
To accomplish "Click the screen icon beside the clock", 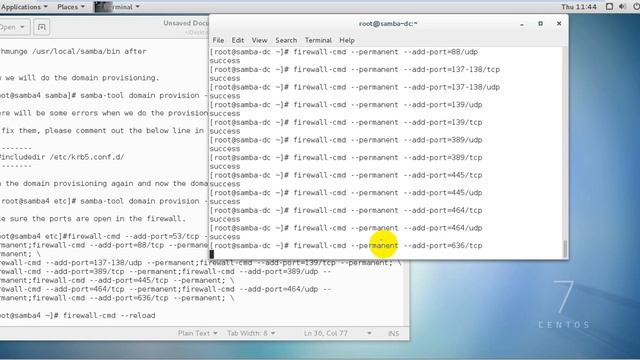I will coord(609,7).
